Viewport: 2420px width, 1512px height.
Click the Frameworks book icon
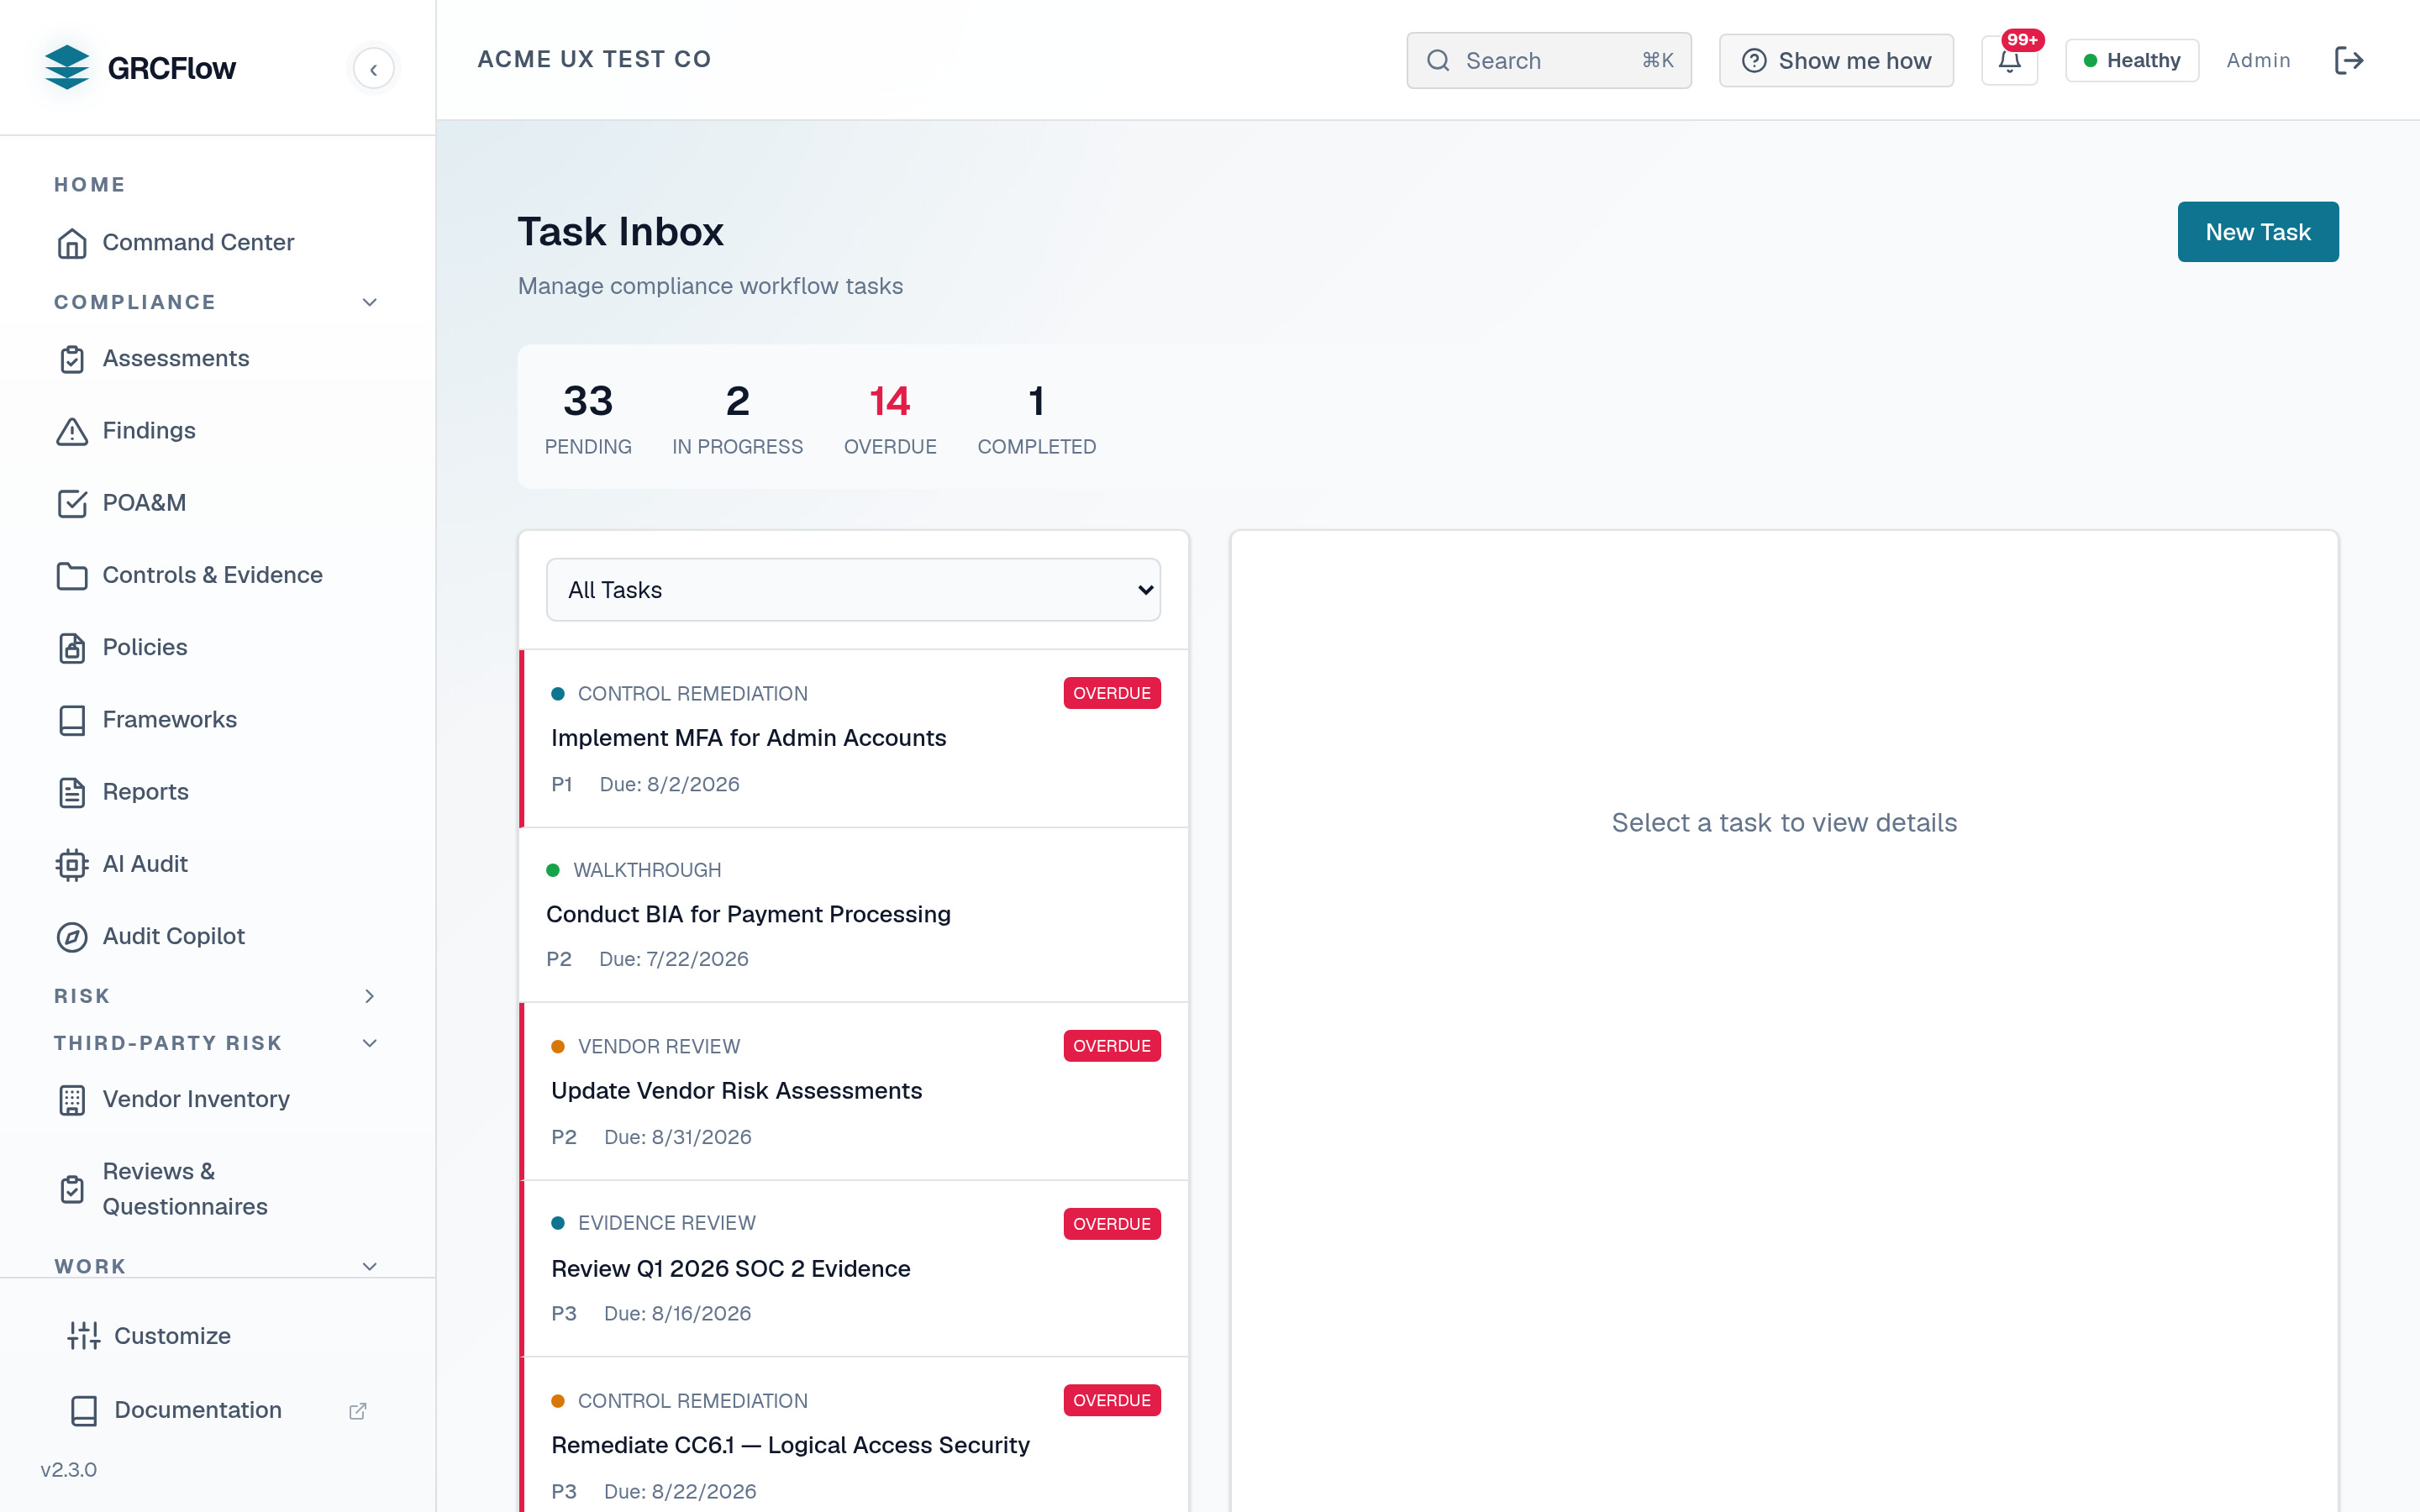click(x=72, y=720)
